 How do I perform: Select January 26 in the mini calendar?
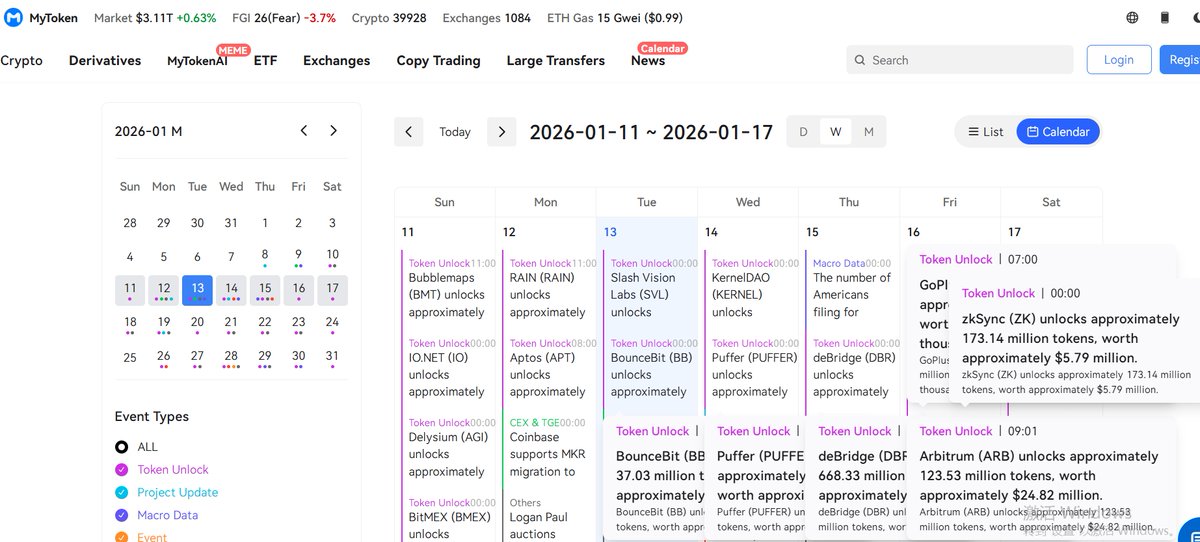pyautogui.click(x=164, y=358)
